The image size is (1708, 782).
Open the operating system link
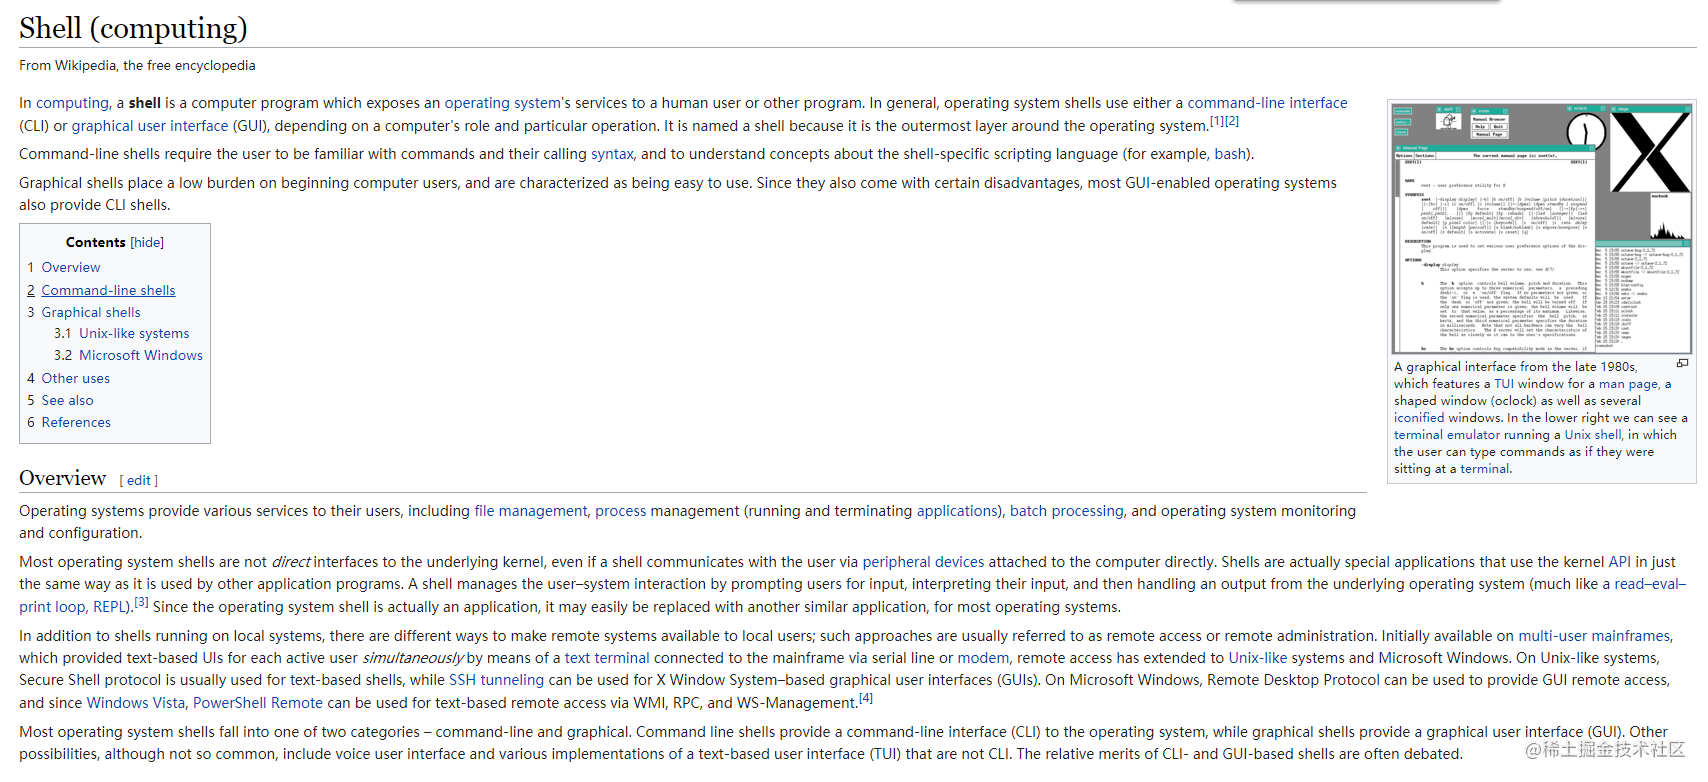[502, 103]
